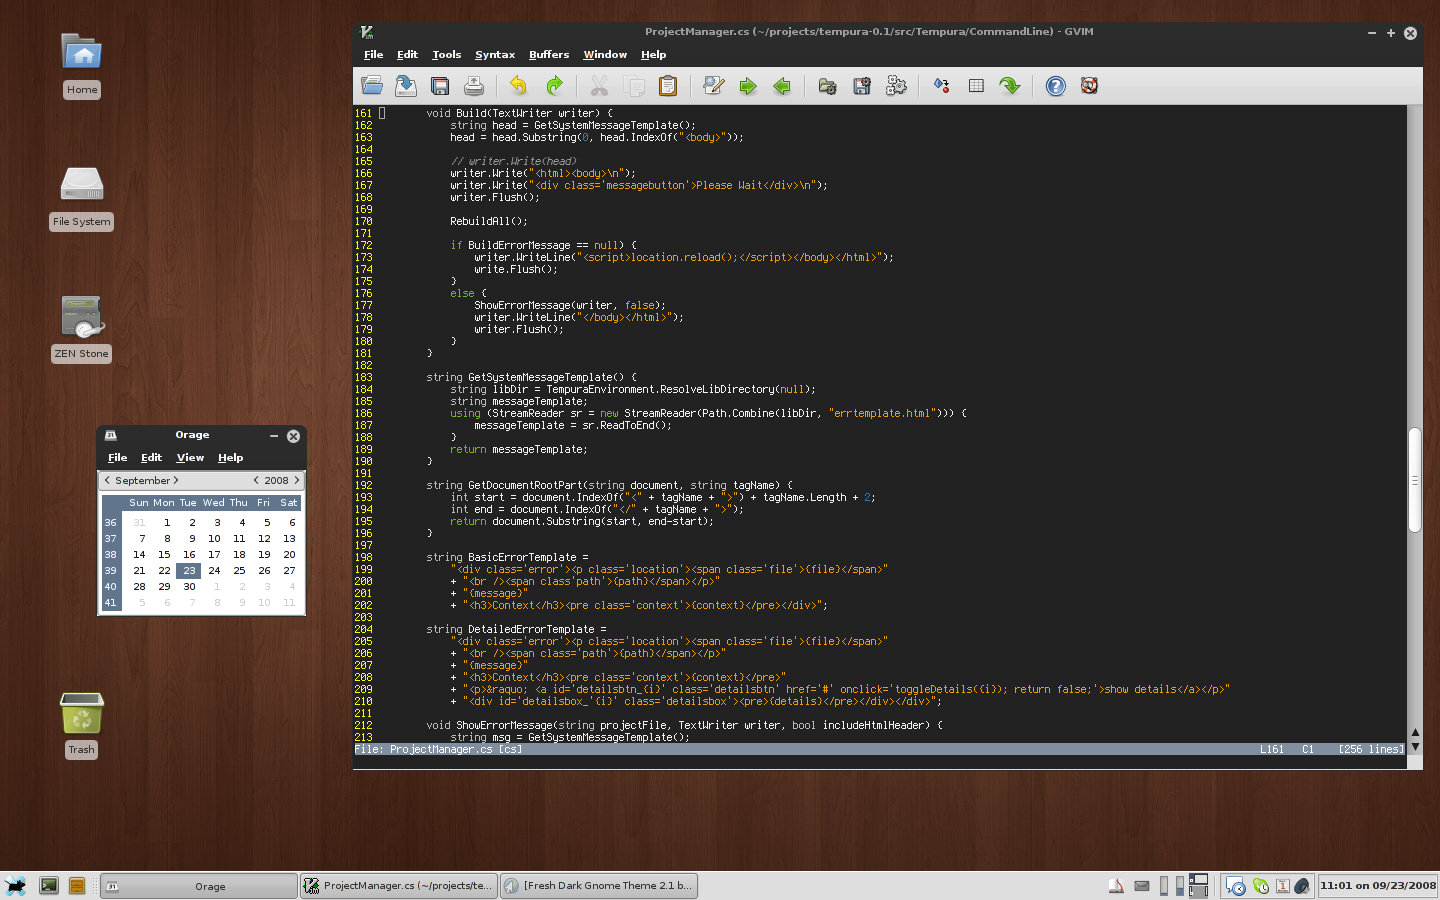1440x900 pixels.
Task: Switch to ProjectManager.cs taskbar button
Action: point(399,886)
